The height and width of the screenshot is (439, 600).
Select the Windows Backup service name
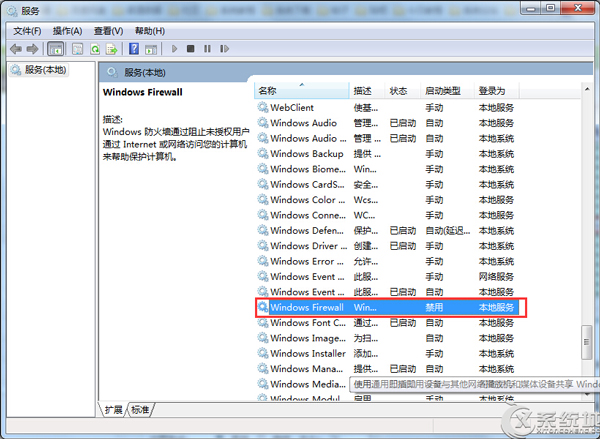point(307,153)
